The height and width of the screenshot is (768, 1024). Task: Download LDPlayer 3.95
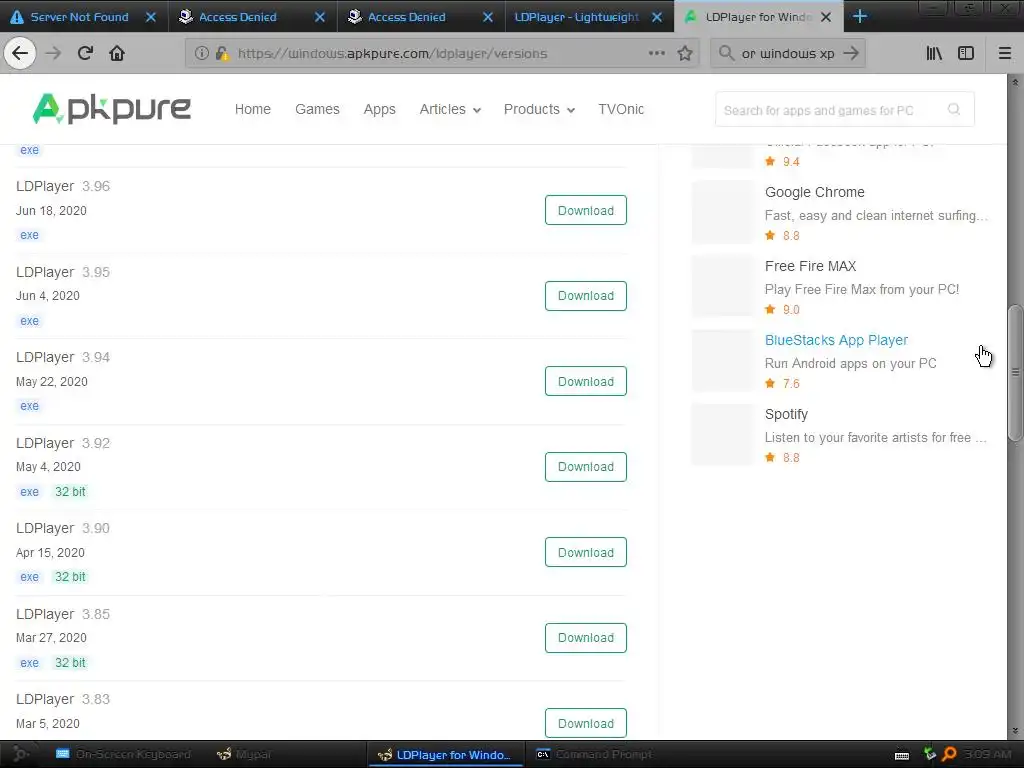tap(586, 296)
